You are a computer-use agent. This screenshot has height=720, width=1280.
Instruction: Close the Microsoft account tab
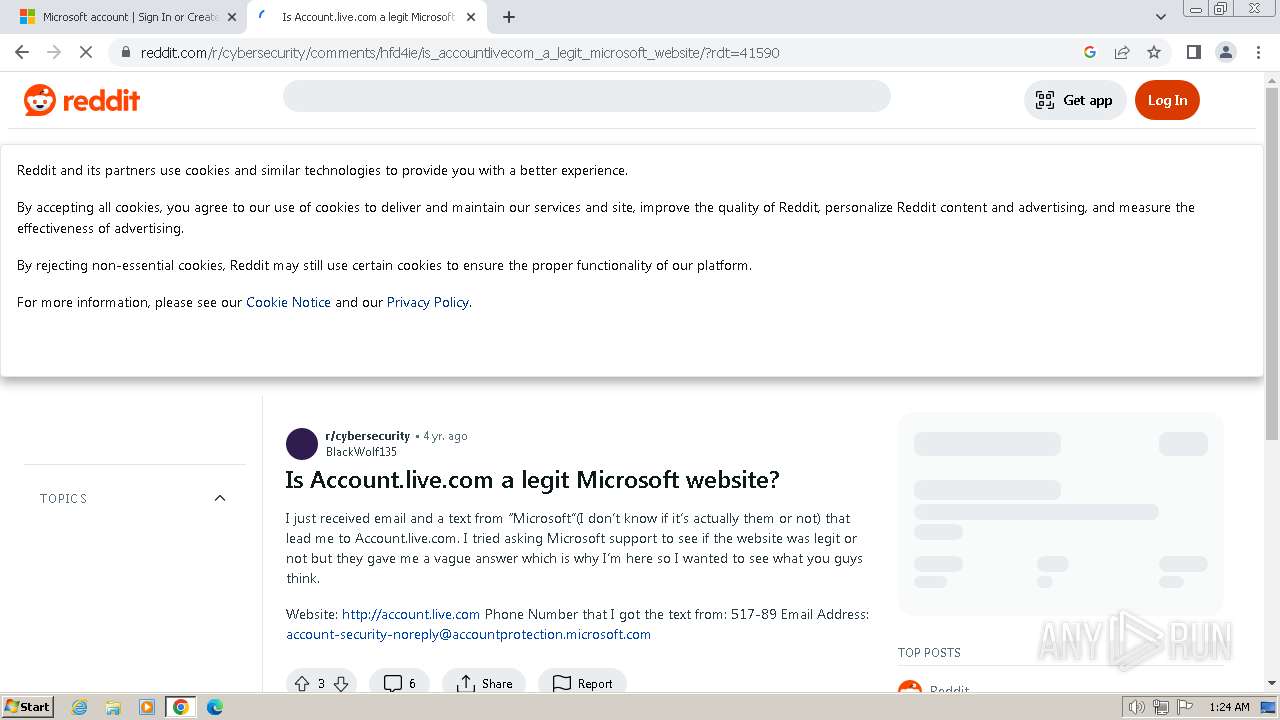(232, 17)
